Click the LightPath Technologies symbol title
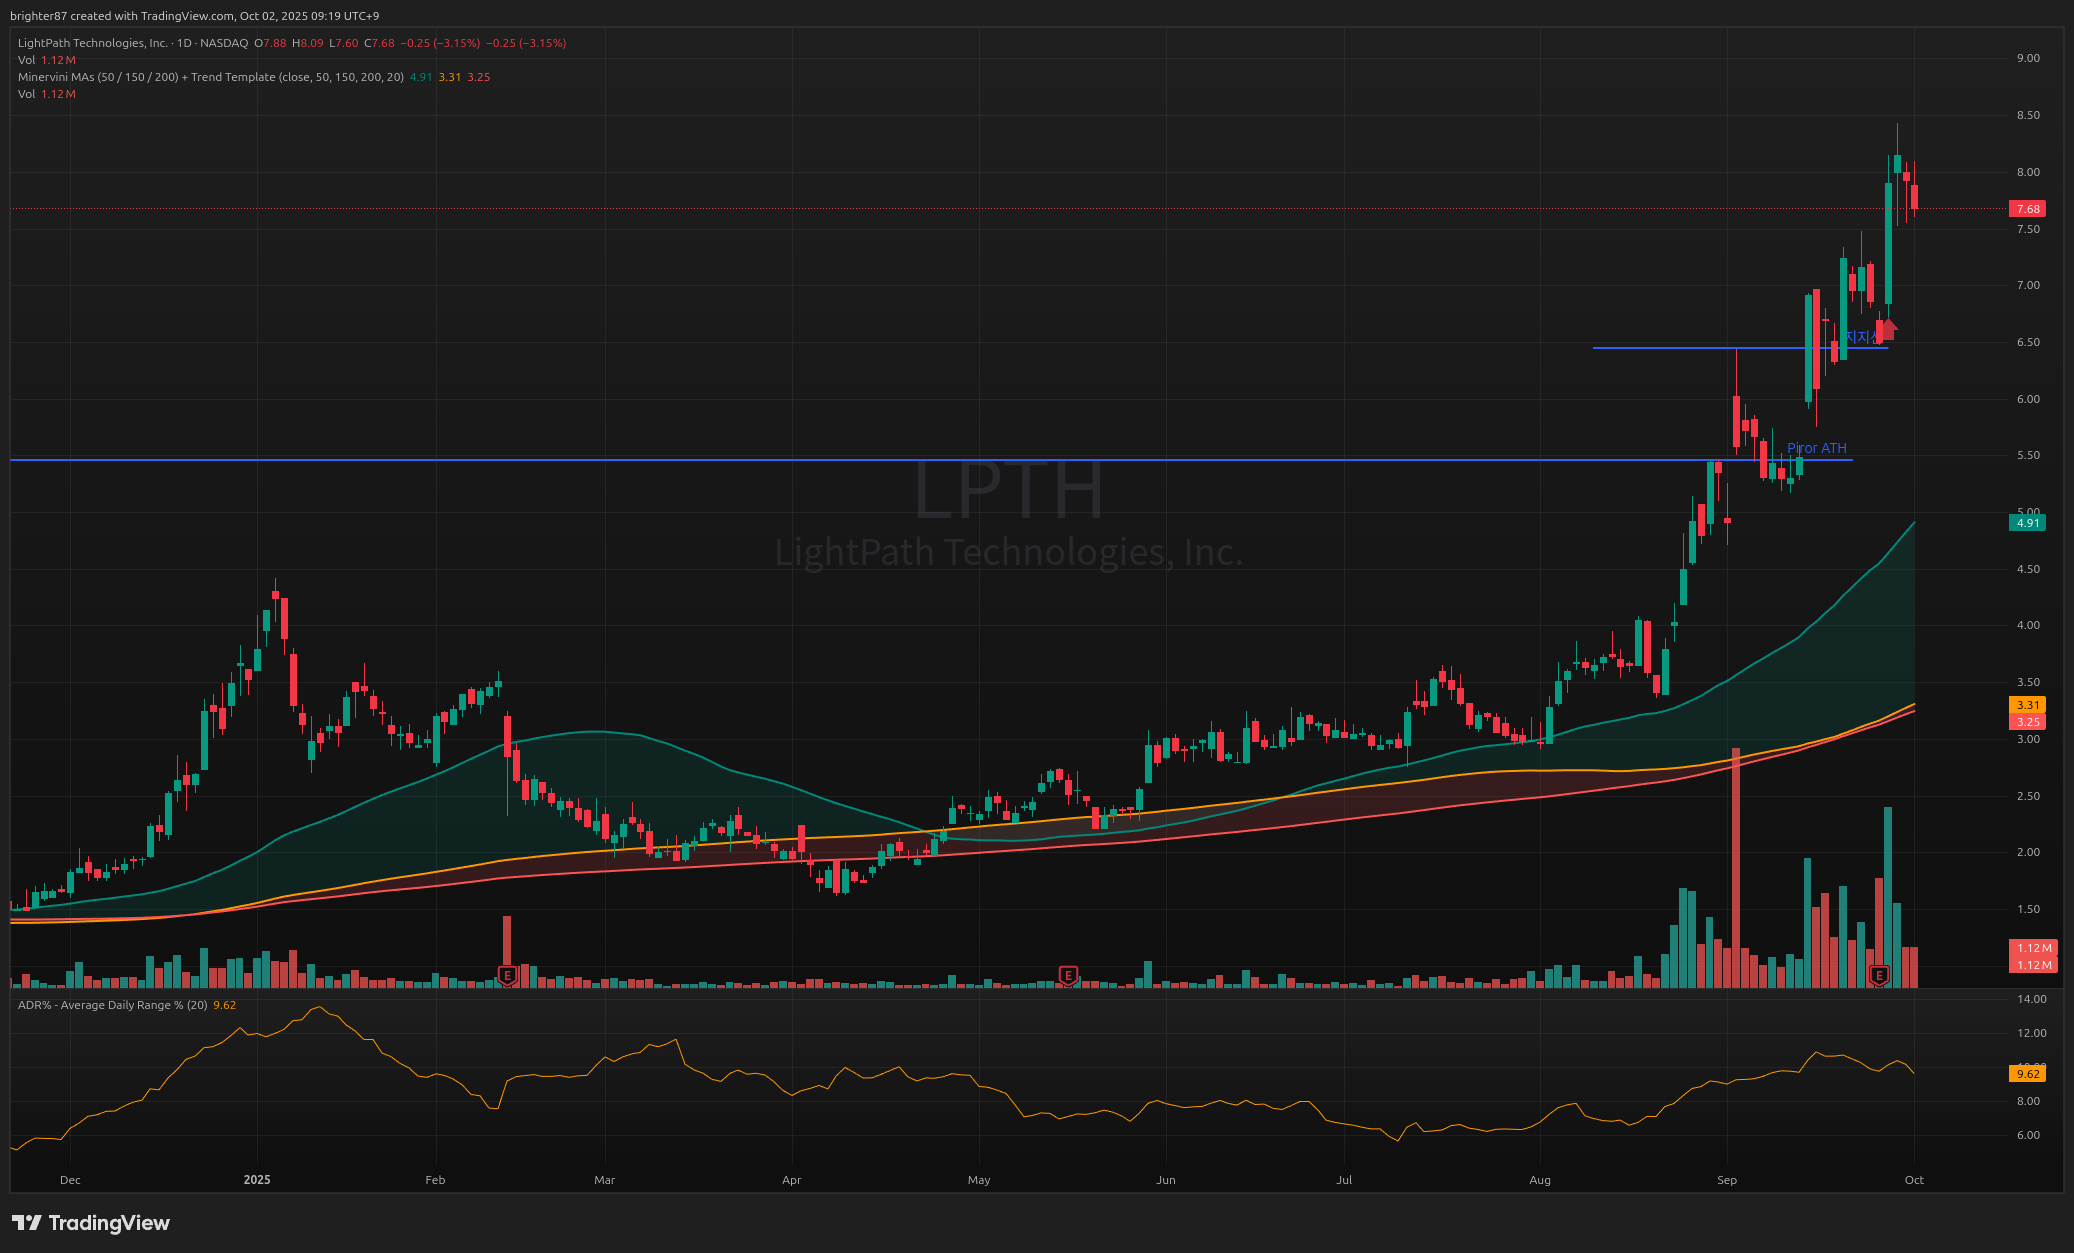The width and height of the screenshot is (2074, 1253). pos(92,43)
